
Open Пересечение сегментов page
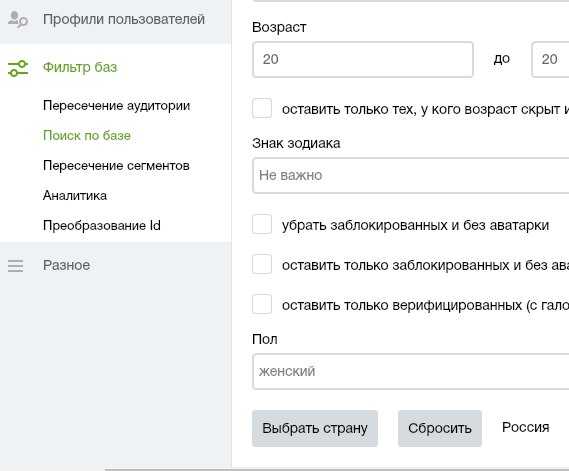coord(116,165)
